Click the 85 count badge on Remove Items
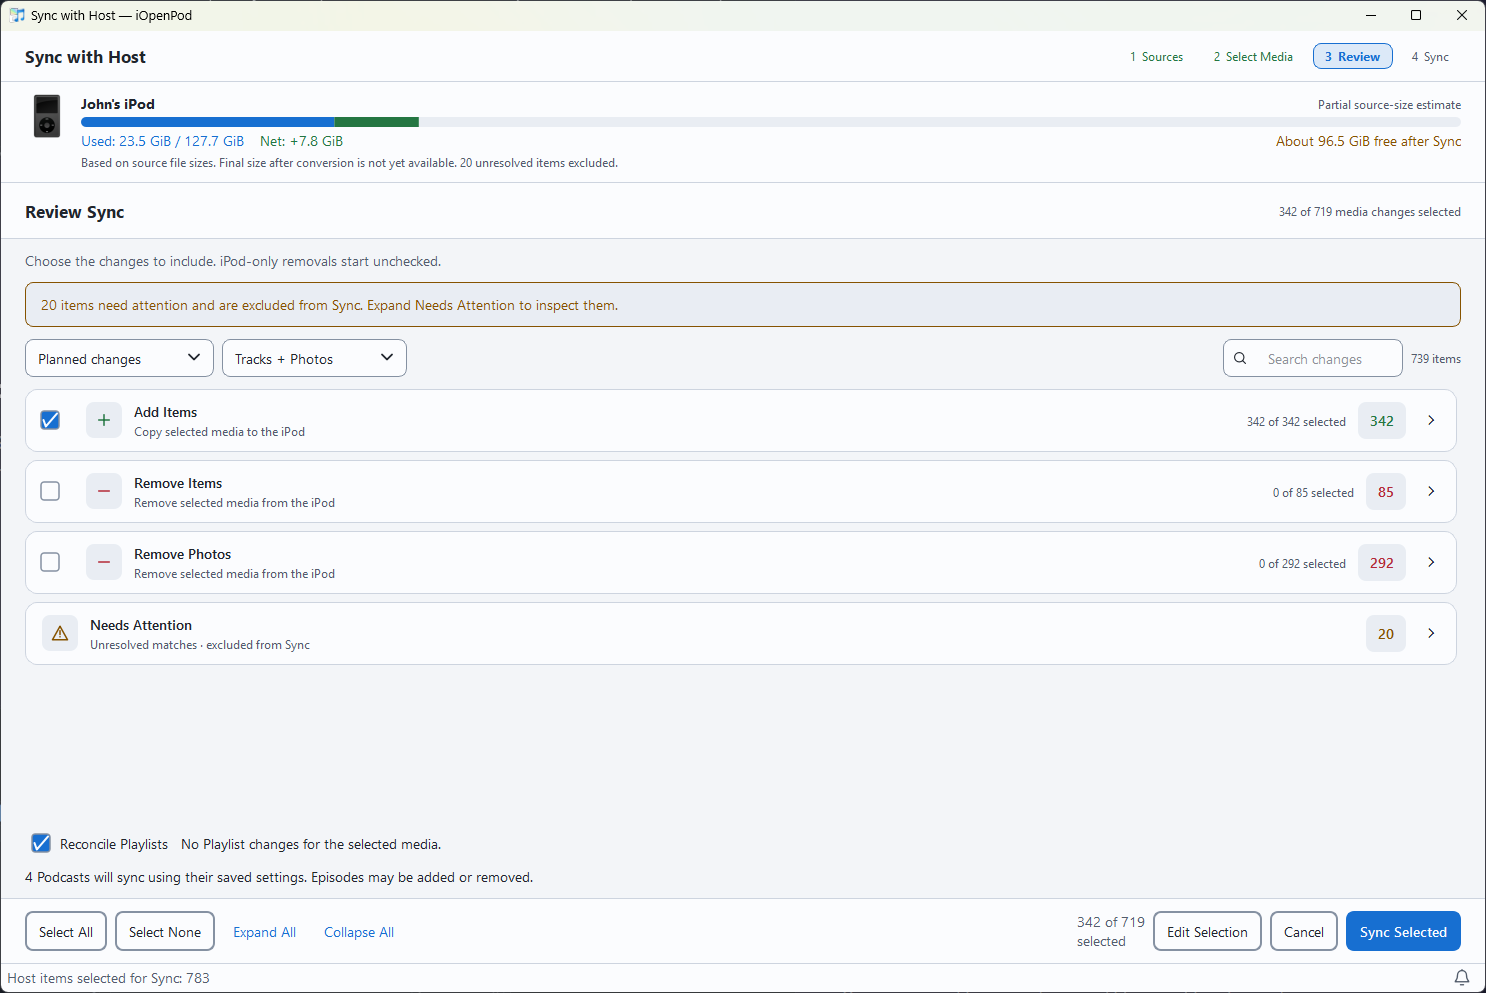The width and height of the screenshot is (1486, 993). [x=1386, y=492]
